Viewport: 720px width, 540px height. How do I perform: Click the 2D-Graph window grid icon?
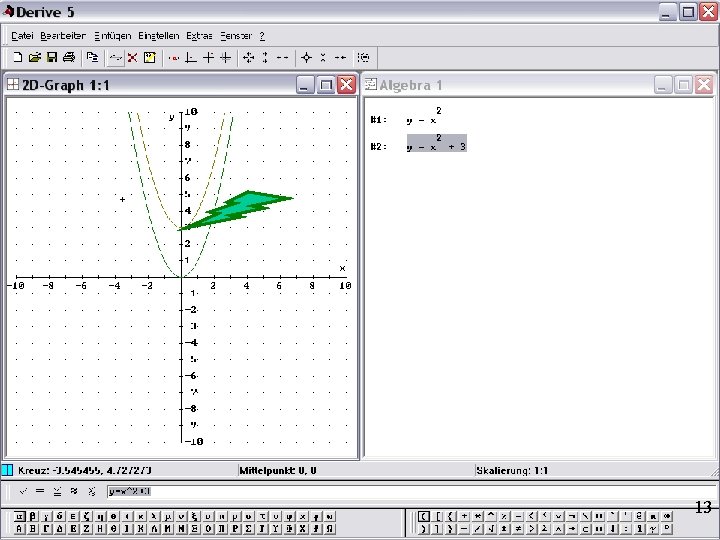(13, 84)
